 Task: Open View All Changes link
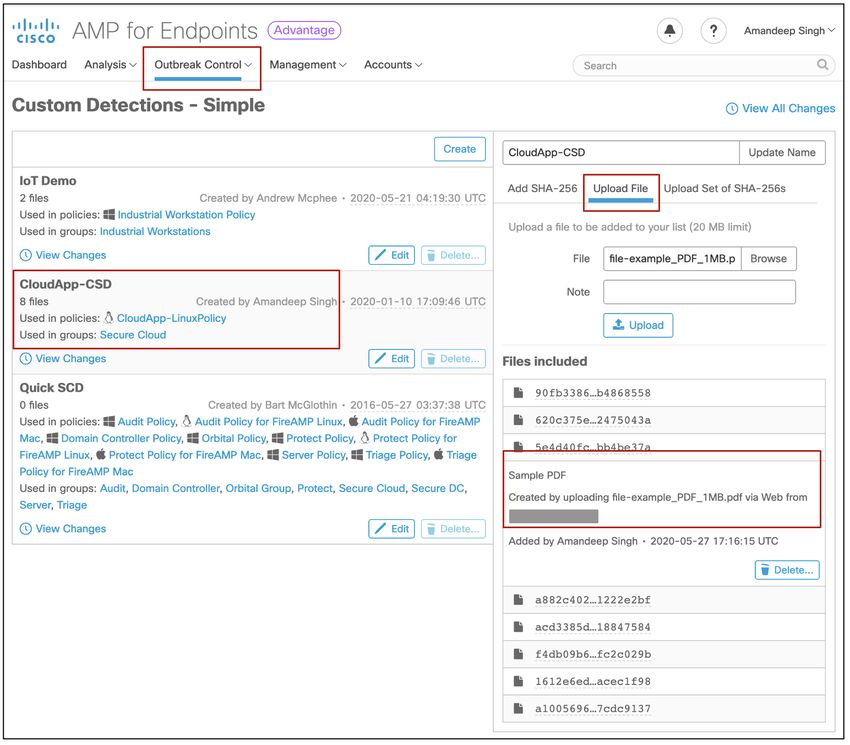point(788,108)
